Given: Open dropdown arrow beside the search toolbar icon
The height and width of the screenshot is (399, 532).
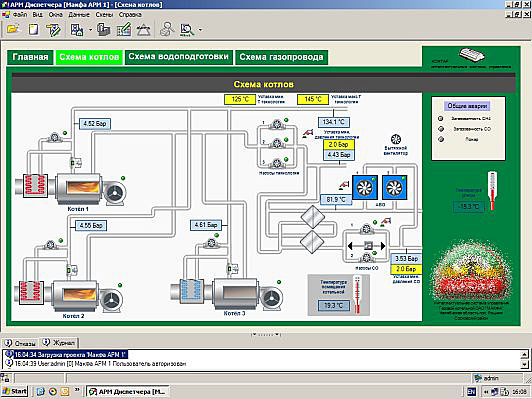Looking at the screenshot, I should 200,30.
